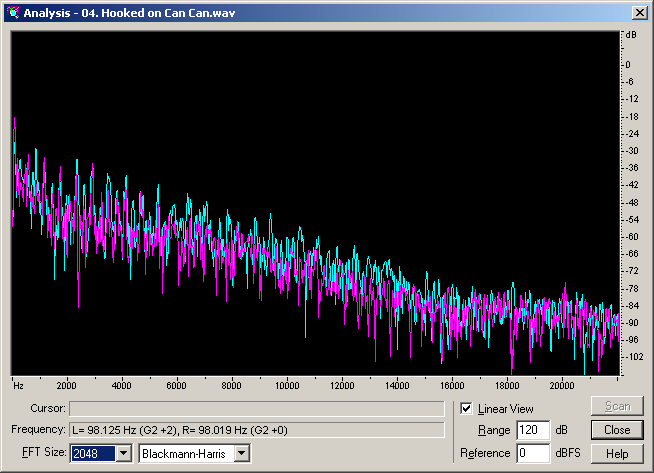Screen dimensions: 654x473
Task: Focus the Reference dBFS input field
Action: point(531,454)
